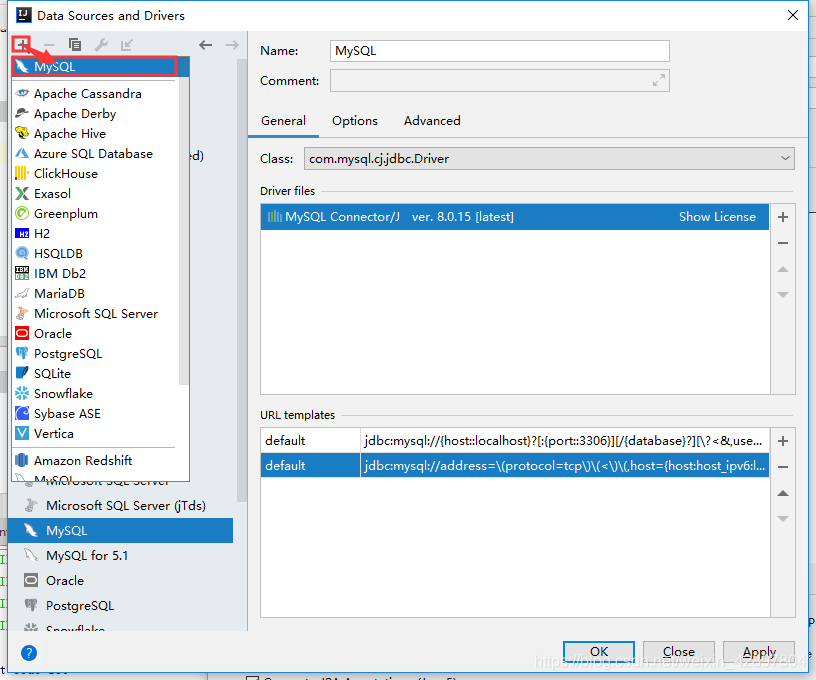Pick Exasol in the popup list
816x680 pixels.
point(95,194)
